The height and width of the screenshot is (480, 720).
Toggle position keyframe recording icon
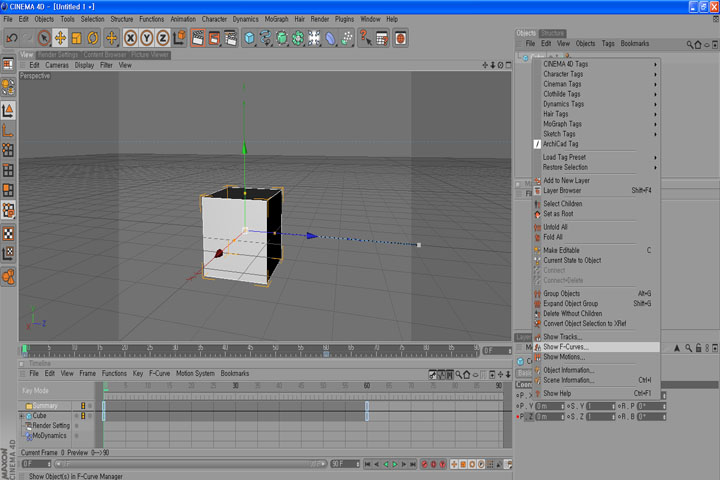(454, 464)
